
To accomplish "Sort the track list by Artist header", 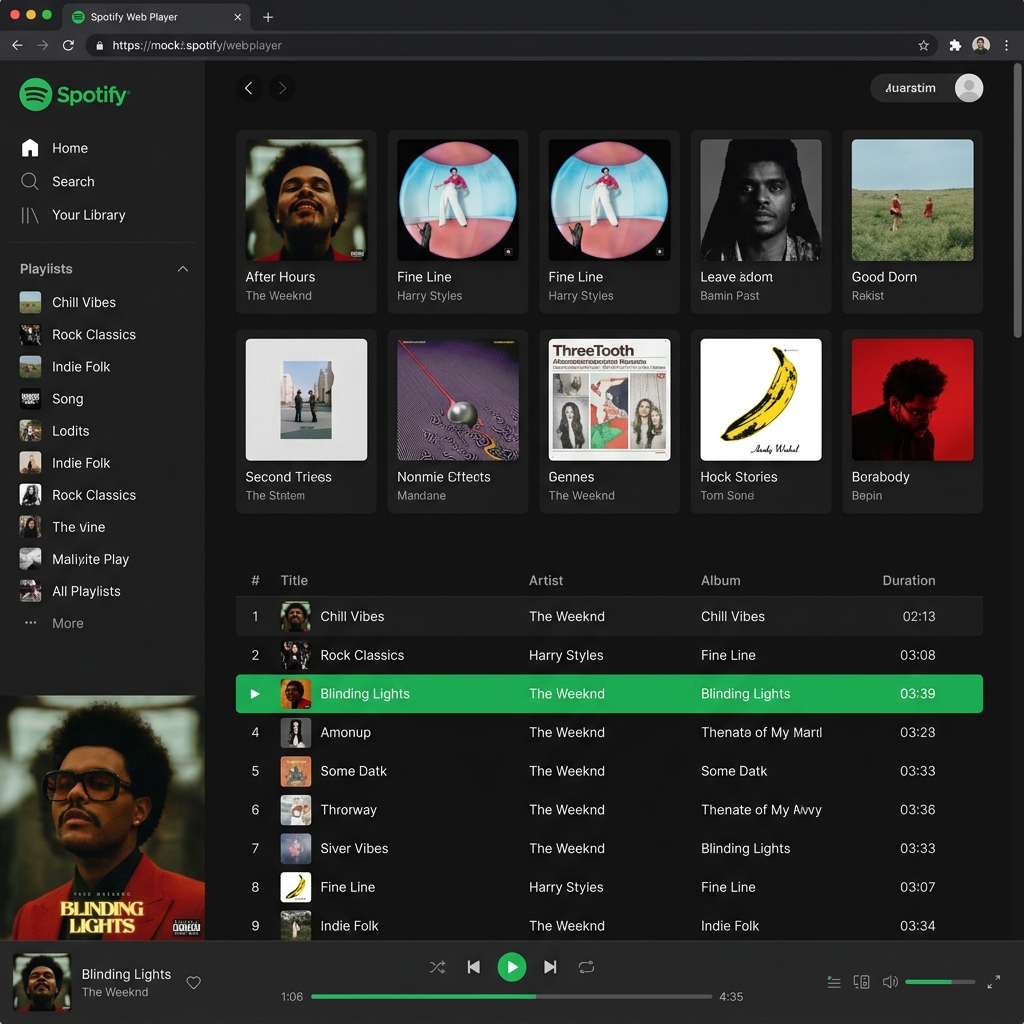I will pos(545,580).
